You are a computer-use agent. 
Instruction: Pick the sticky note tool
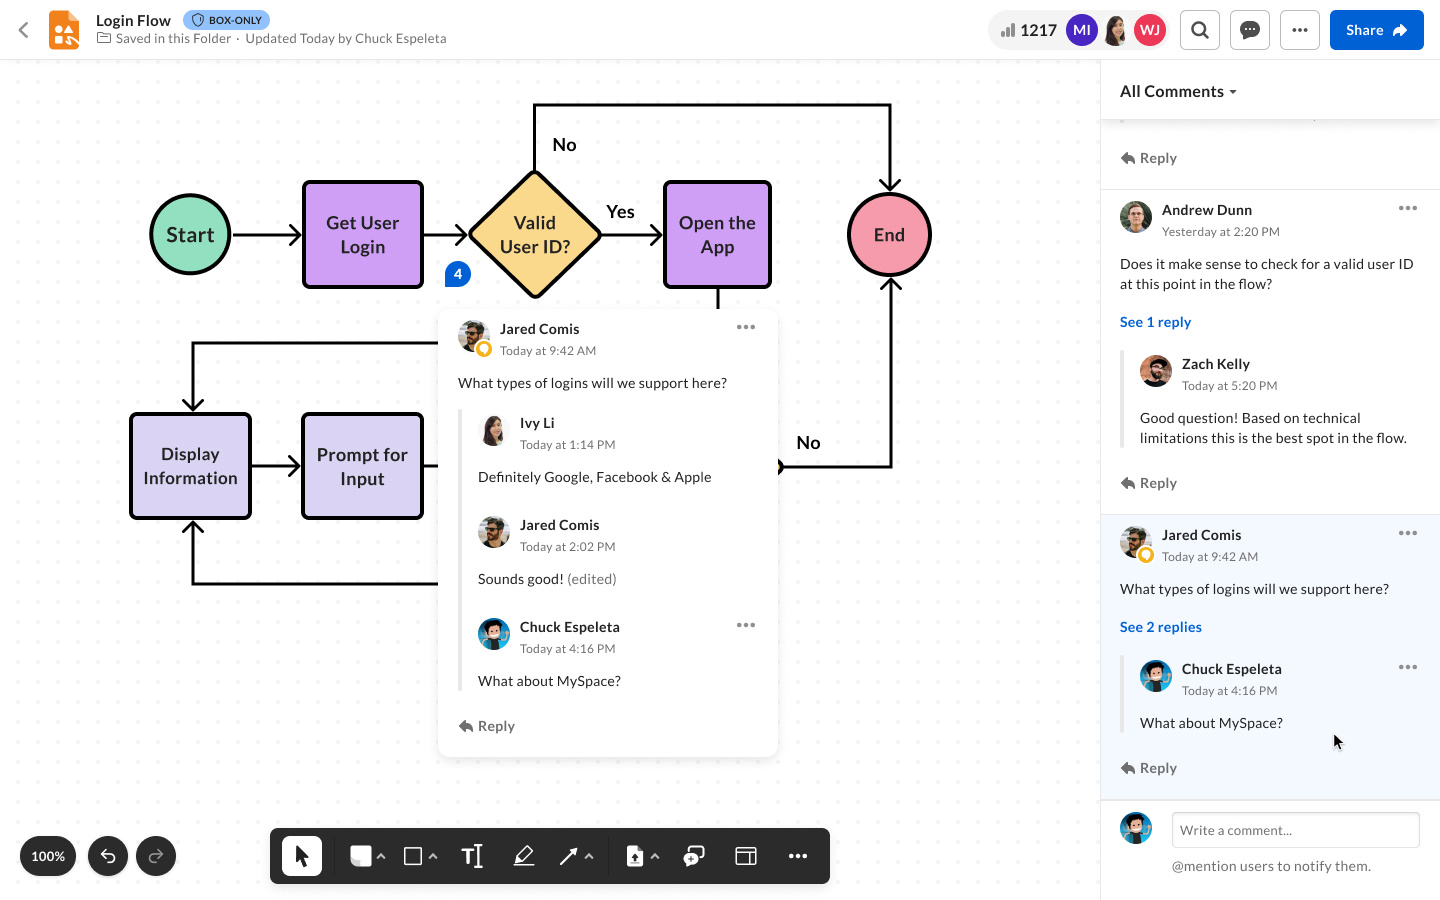[x=361, y=856]
